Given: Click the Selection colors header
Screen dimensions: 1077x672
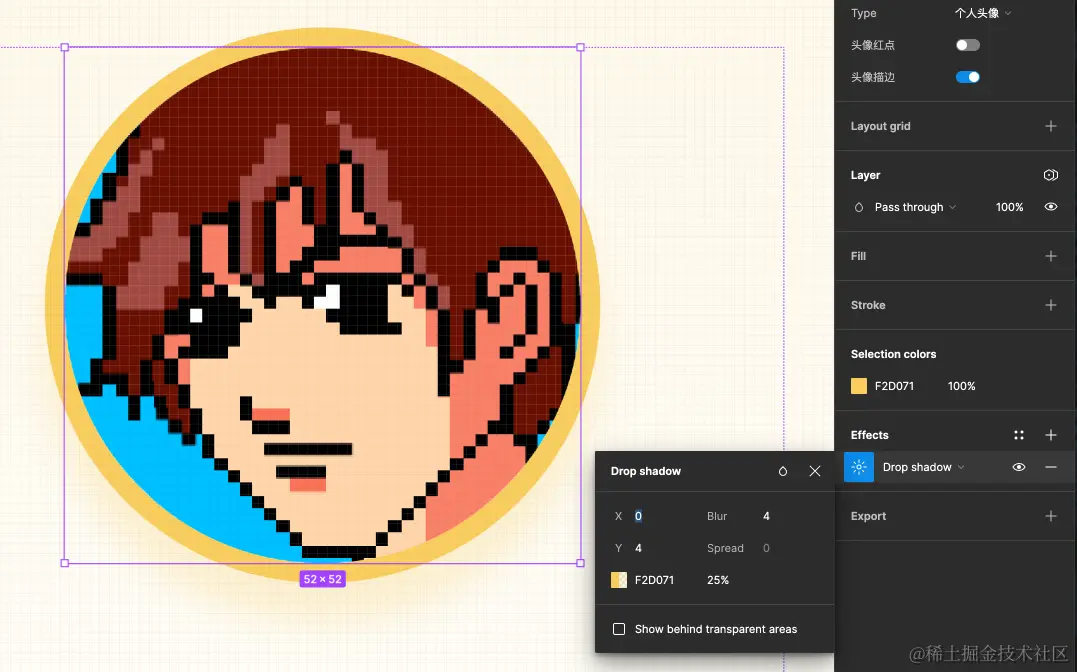Looking at the screenshot, I should [x=893, y=354].
